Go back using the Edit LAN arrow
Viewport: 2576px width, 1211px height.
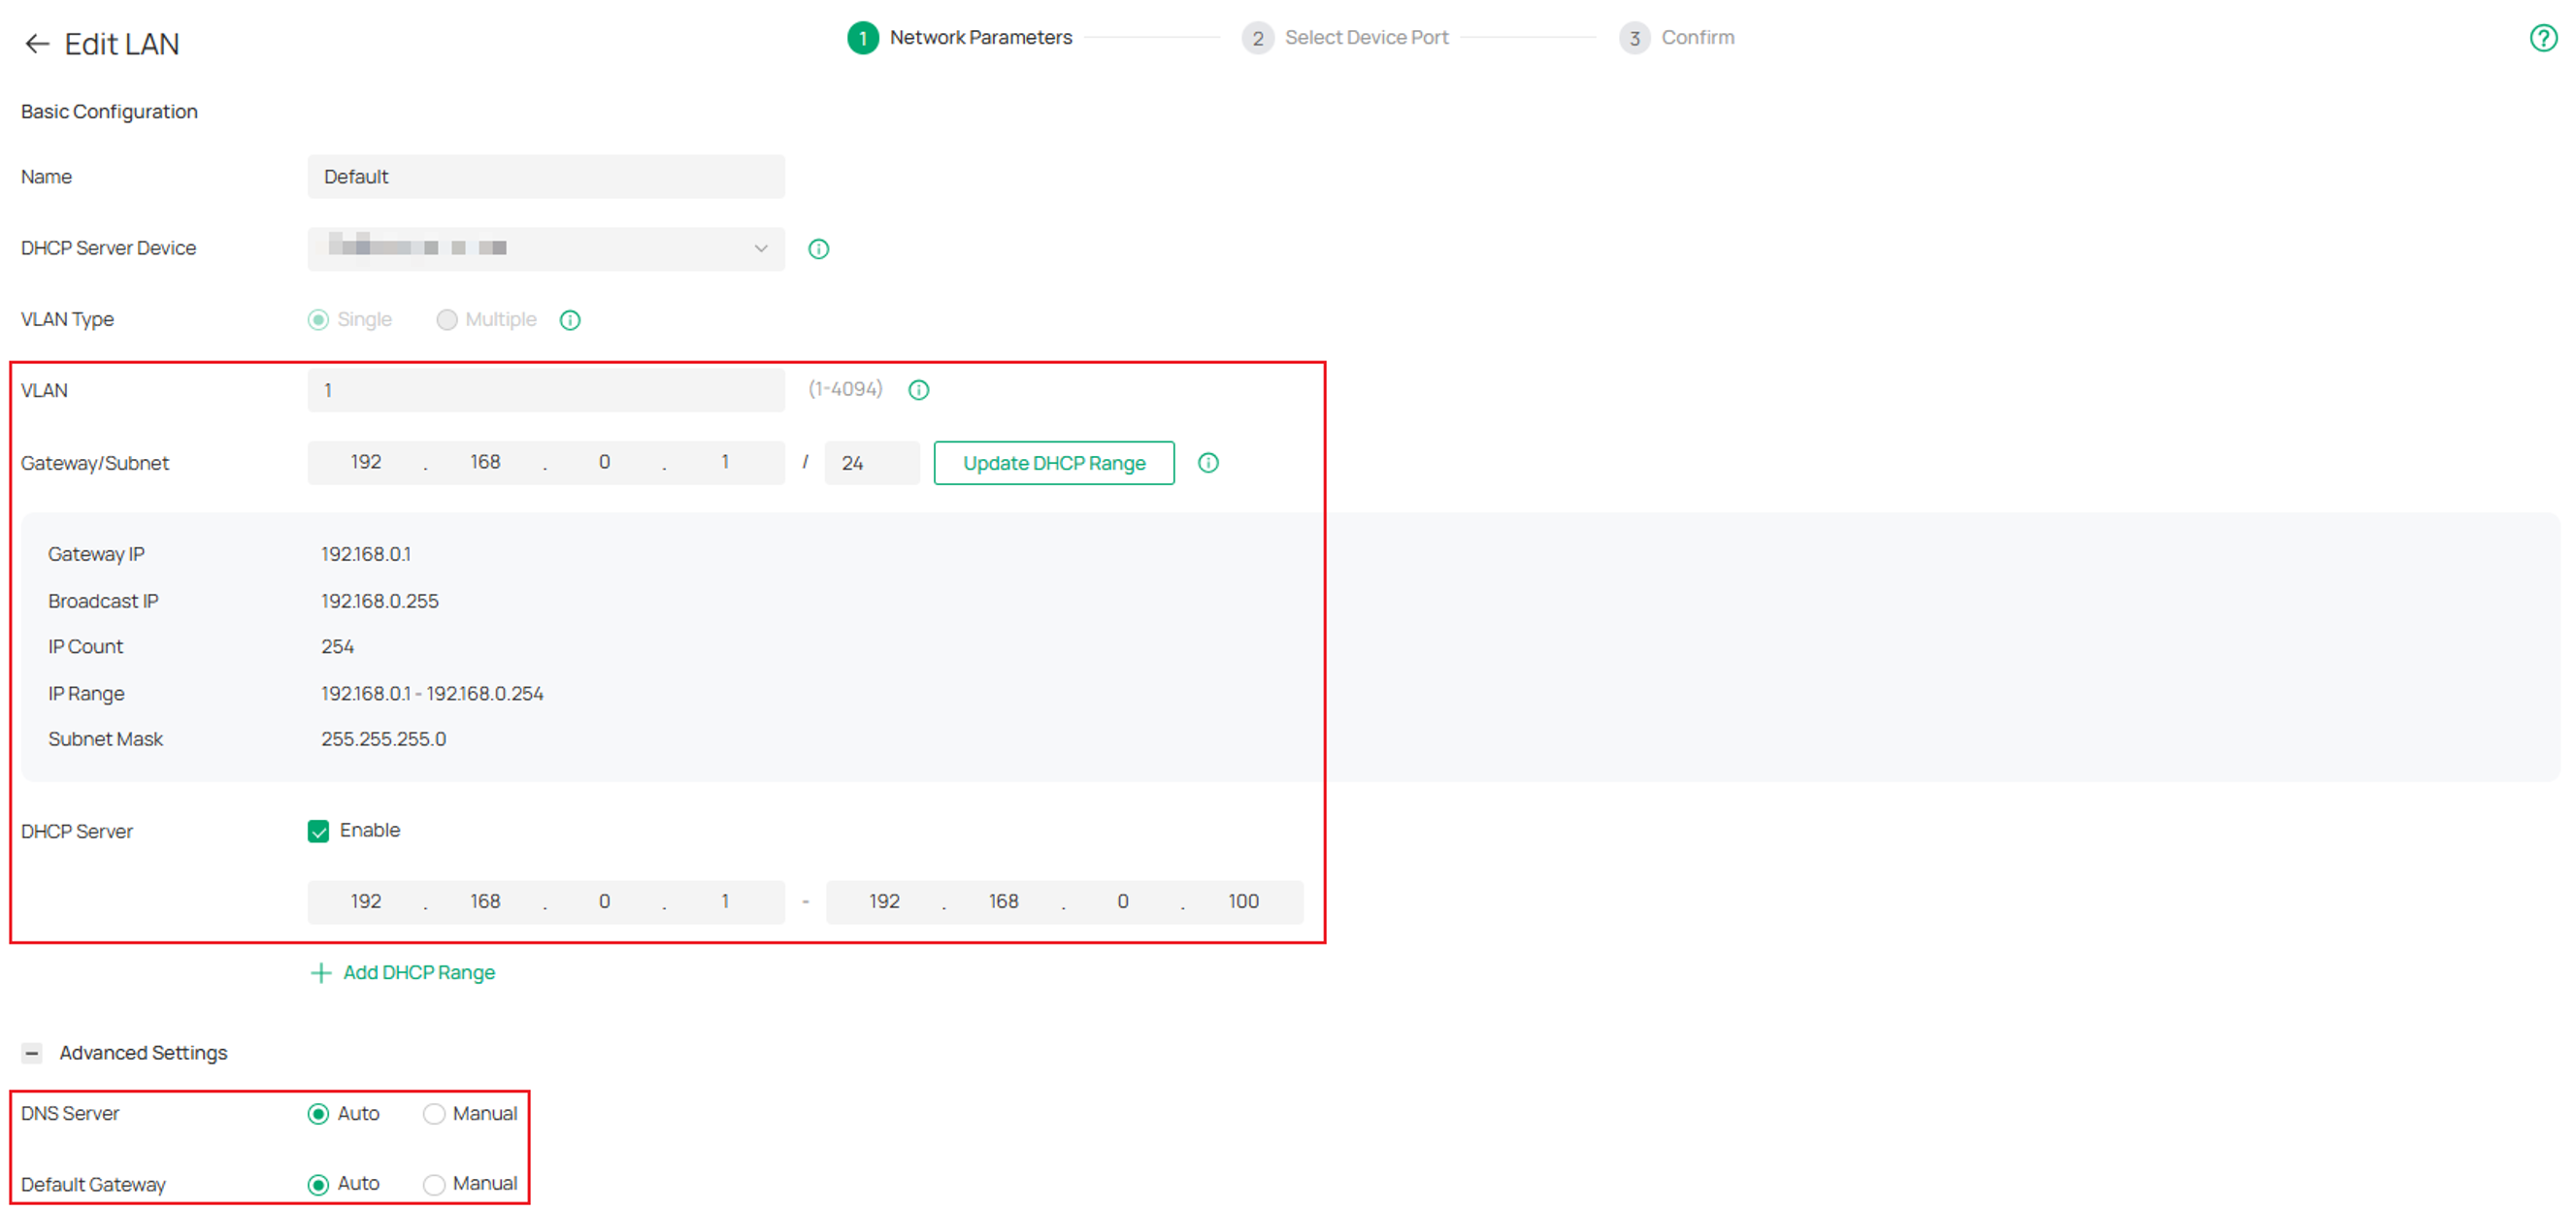point(37,44)
